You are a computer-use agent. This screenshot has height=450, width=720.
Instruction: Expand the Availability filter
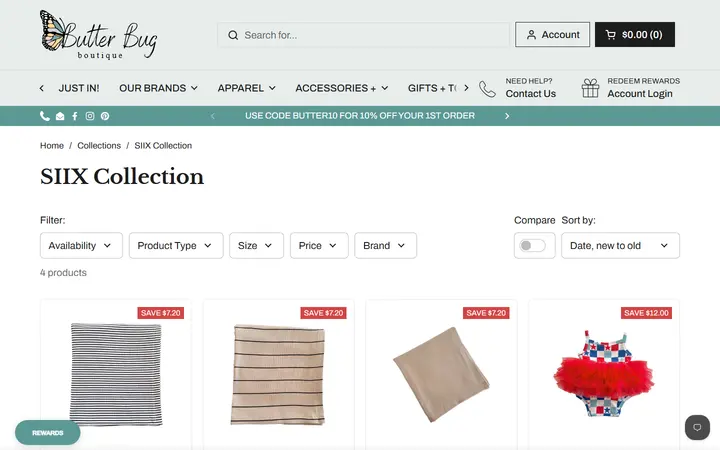pos(81,246)
